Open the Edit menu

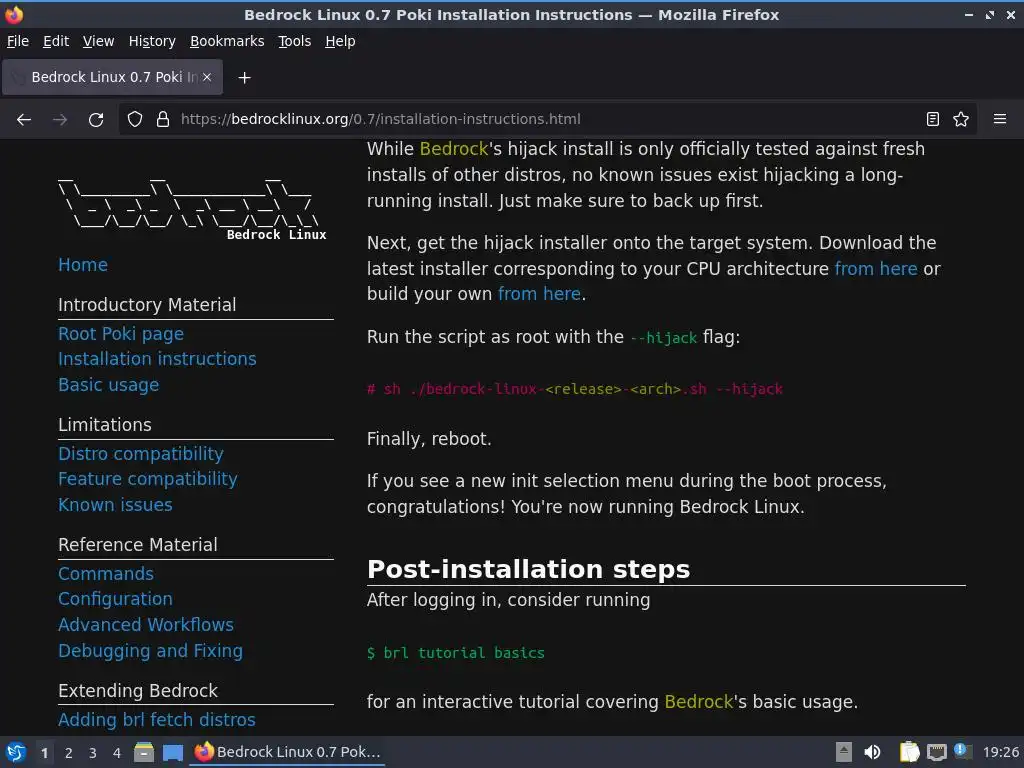tap(56, 41)
